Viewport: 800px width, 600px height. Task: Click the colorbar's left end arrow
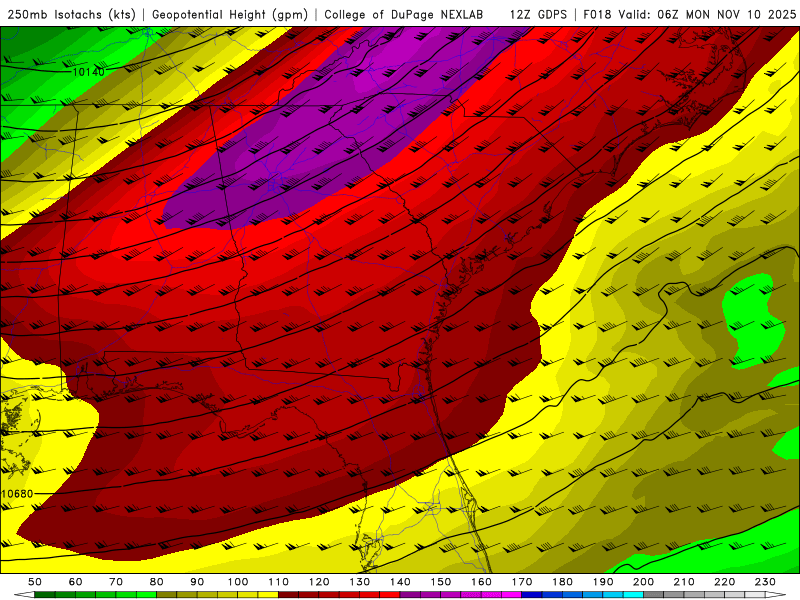[24, 595]
